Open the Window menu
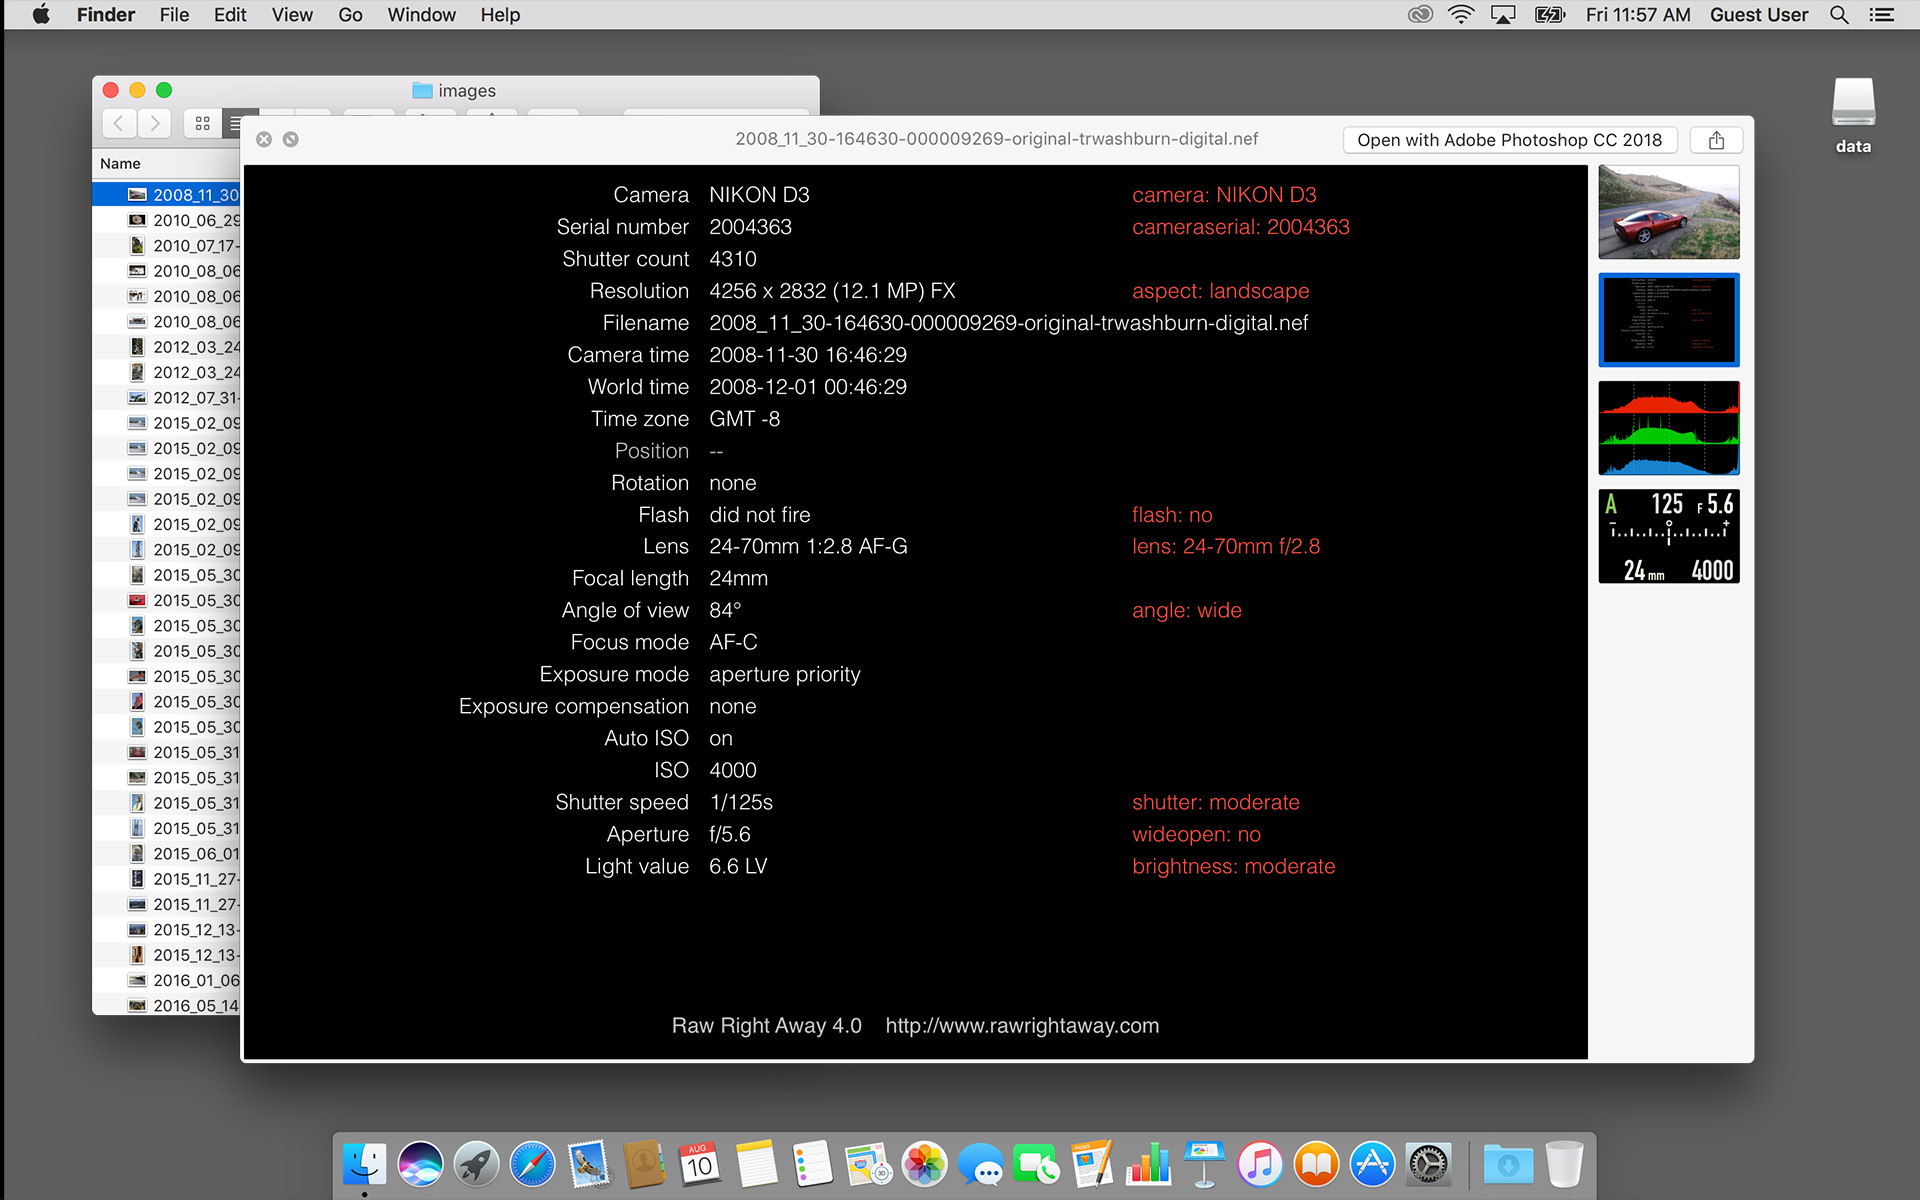1920x1200 pixels. pos(421,15)
